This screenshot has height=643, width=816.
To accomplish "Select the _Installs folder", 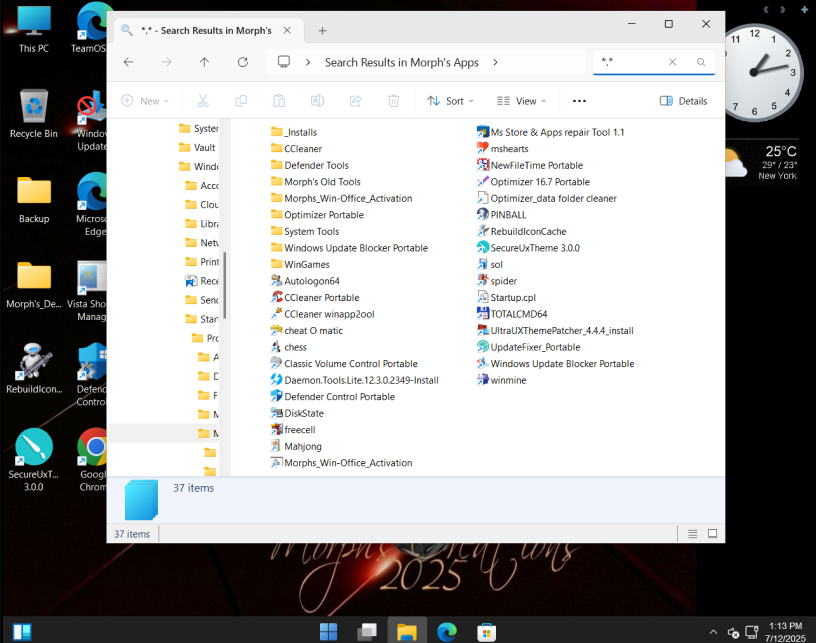I will pos(294,132).
